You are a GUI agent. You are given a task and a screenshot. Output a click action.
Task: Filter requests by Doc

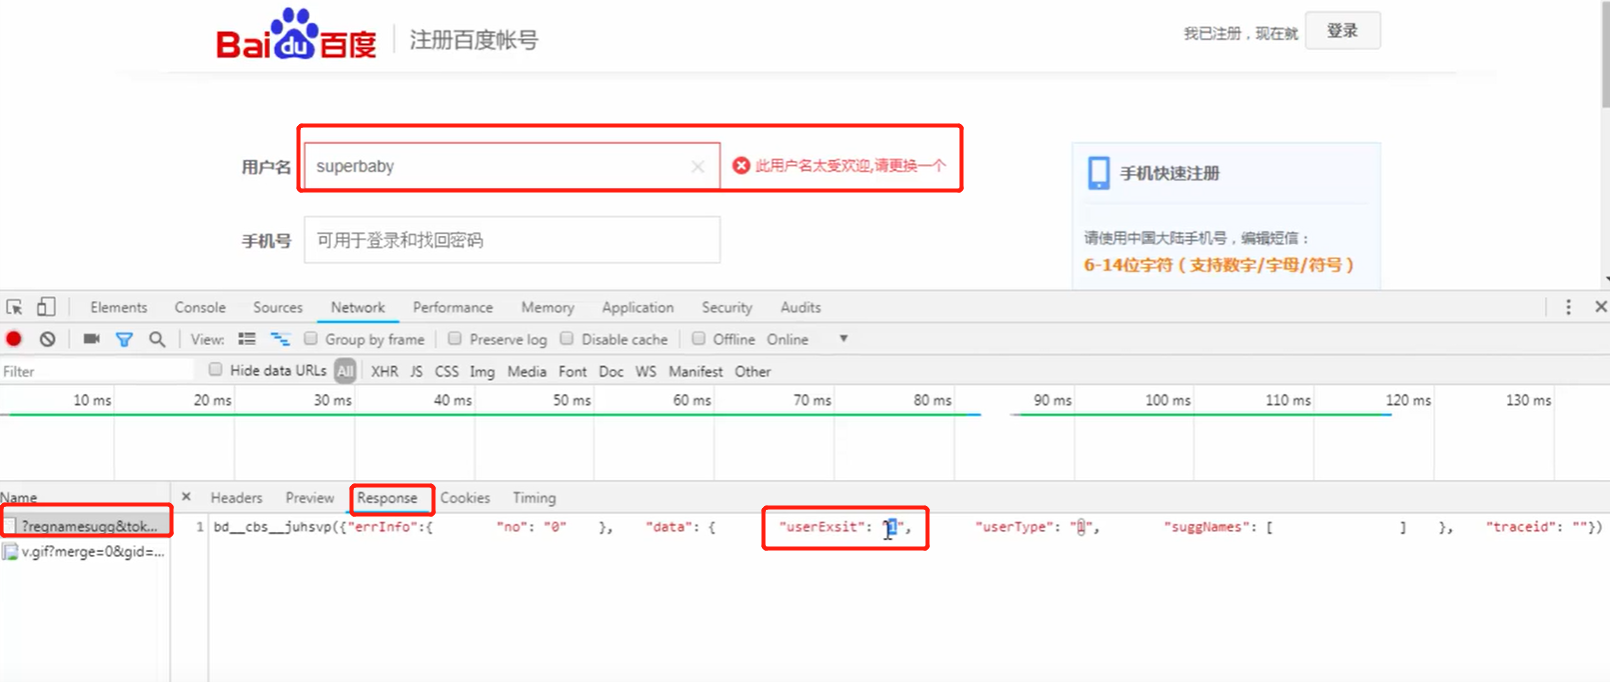point(611,371)
